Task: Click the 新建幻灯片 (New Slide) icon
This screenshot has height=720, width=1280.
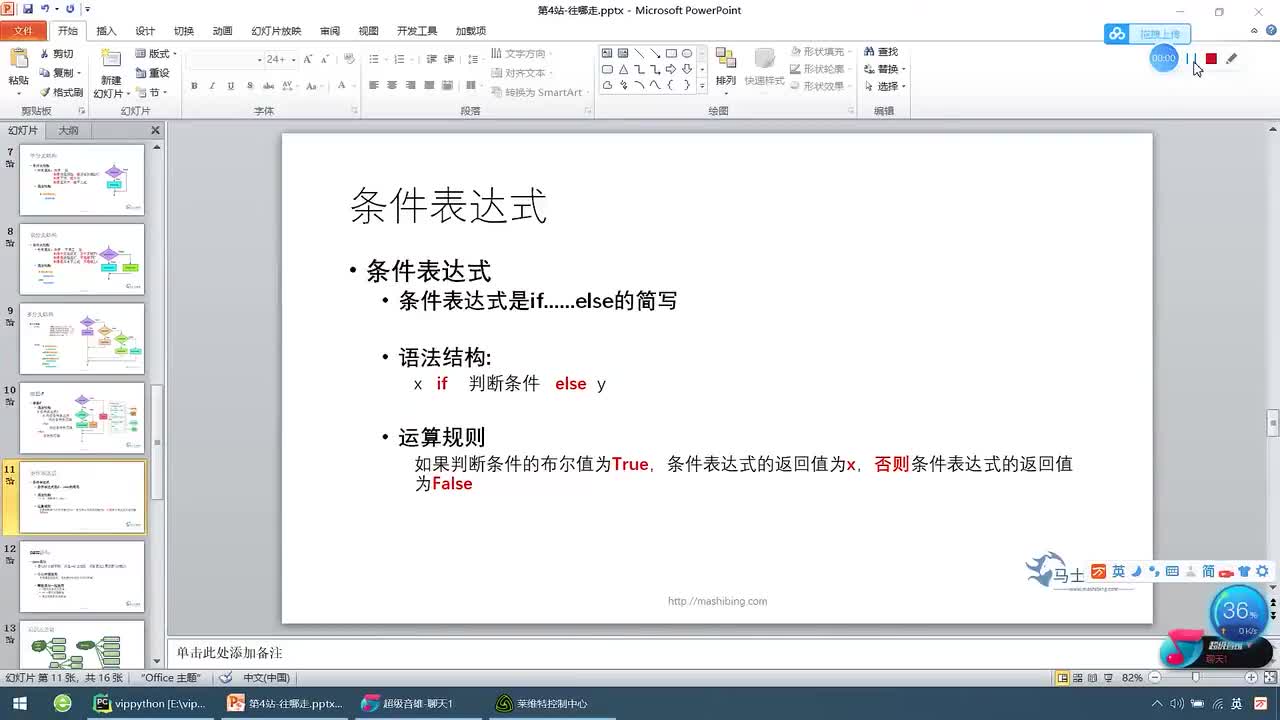Action: [x=110, y=60]
